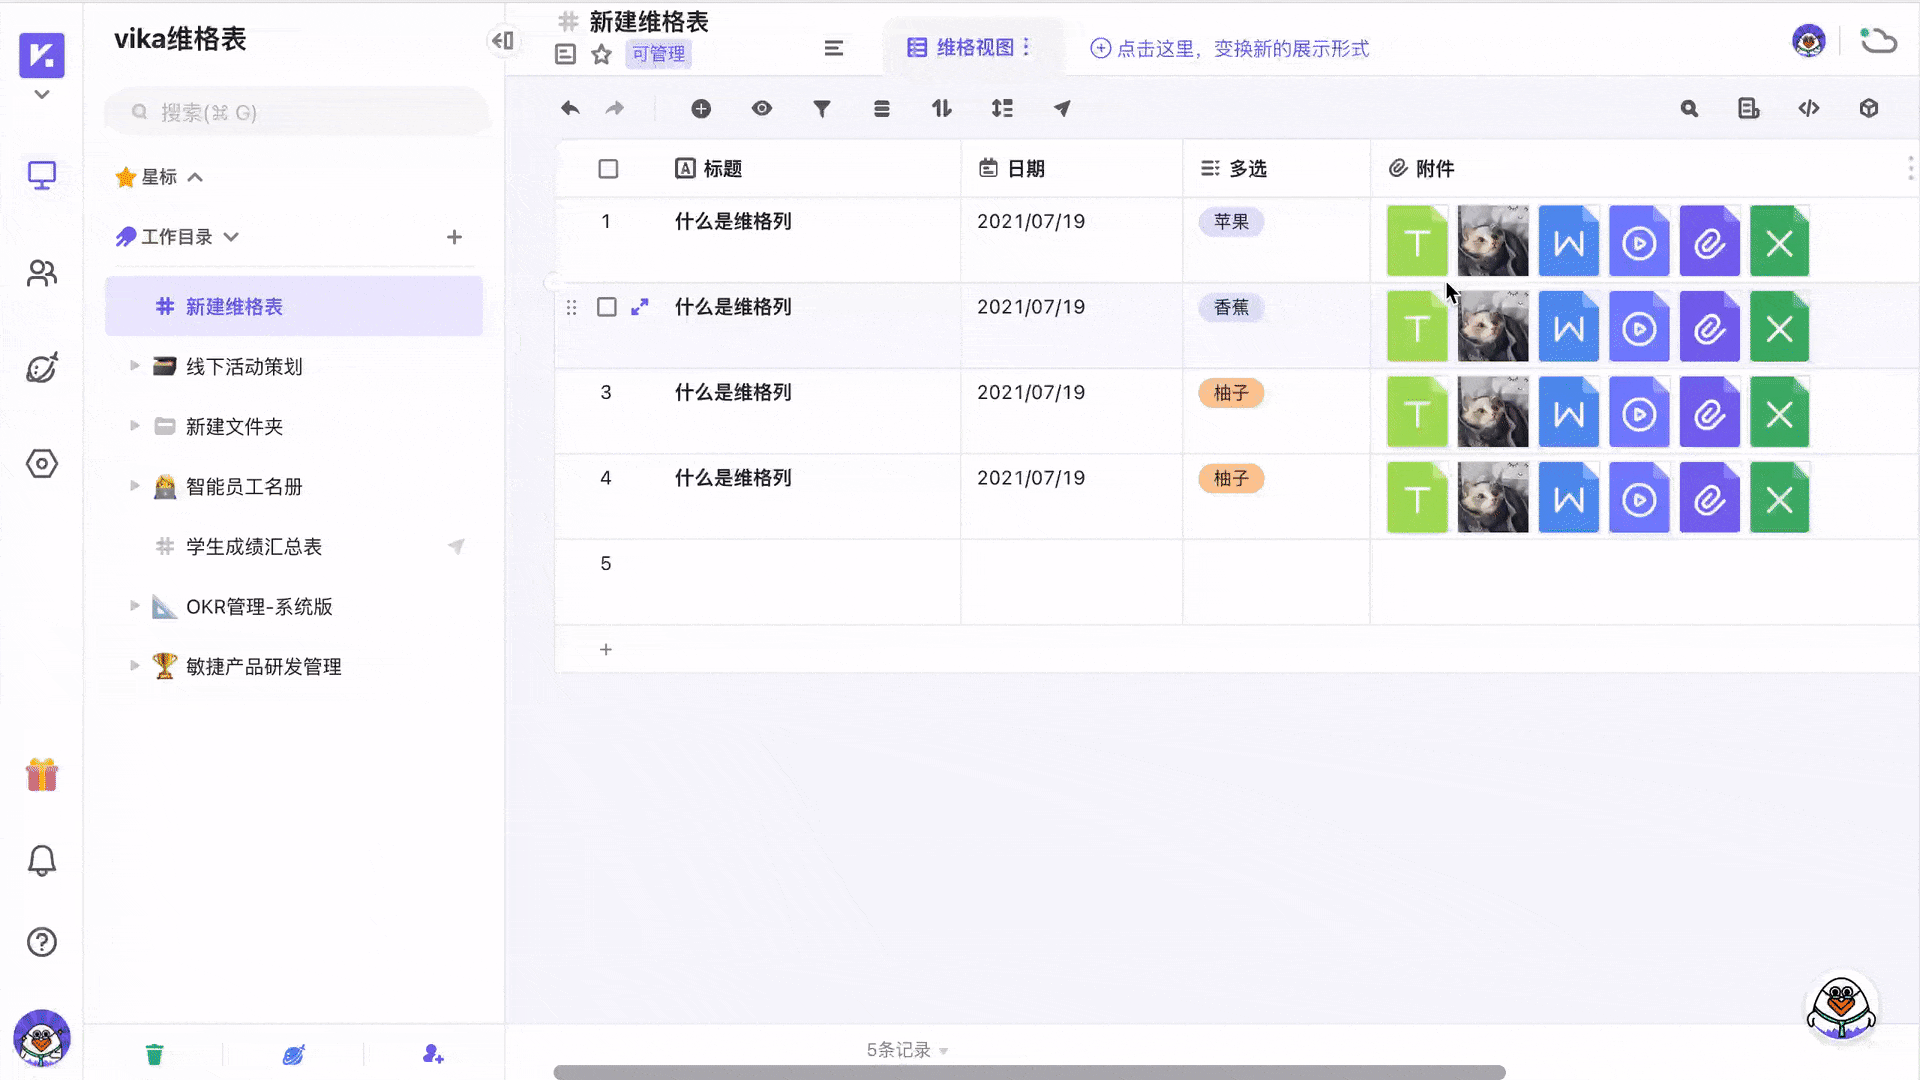Click the sort icon above the table
The image size is (1920, 1080).
(x=942, y=108)
